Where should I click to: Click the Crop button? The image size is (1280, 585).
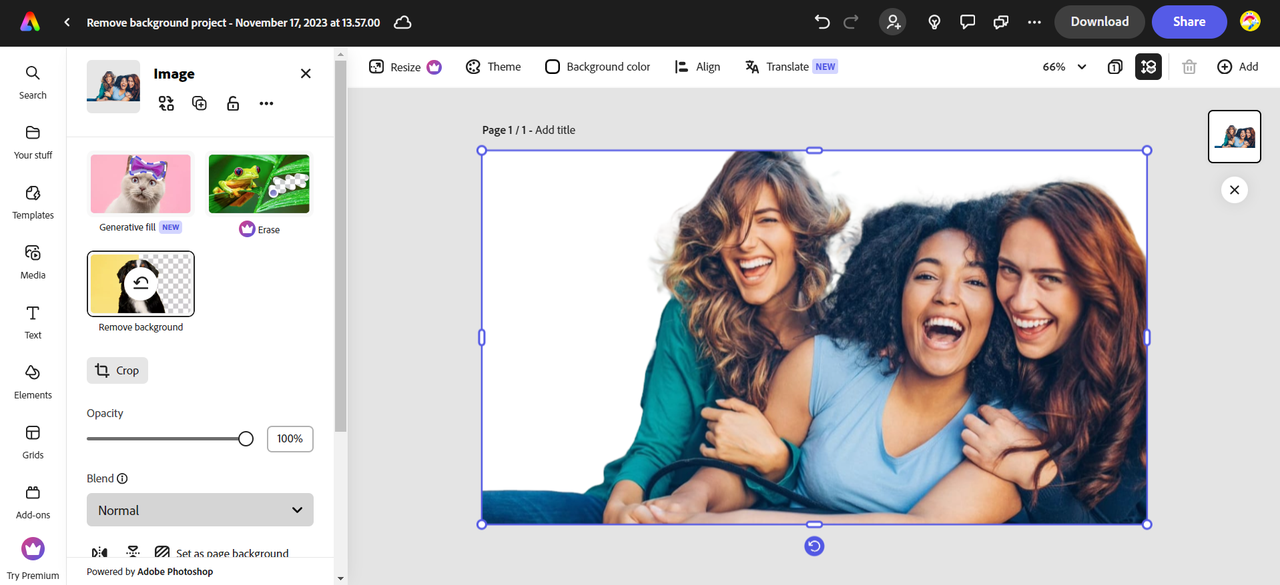click(117, 370)
